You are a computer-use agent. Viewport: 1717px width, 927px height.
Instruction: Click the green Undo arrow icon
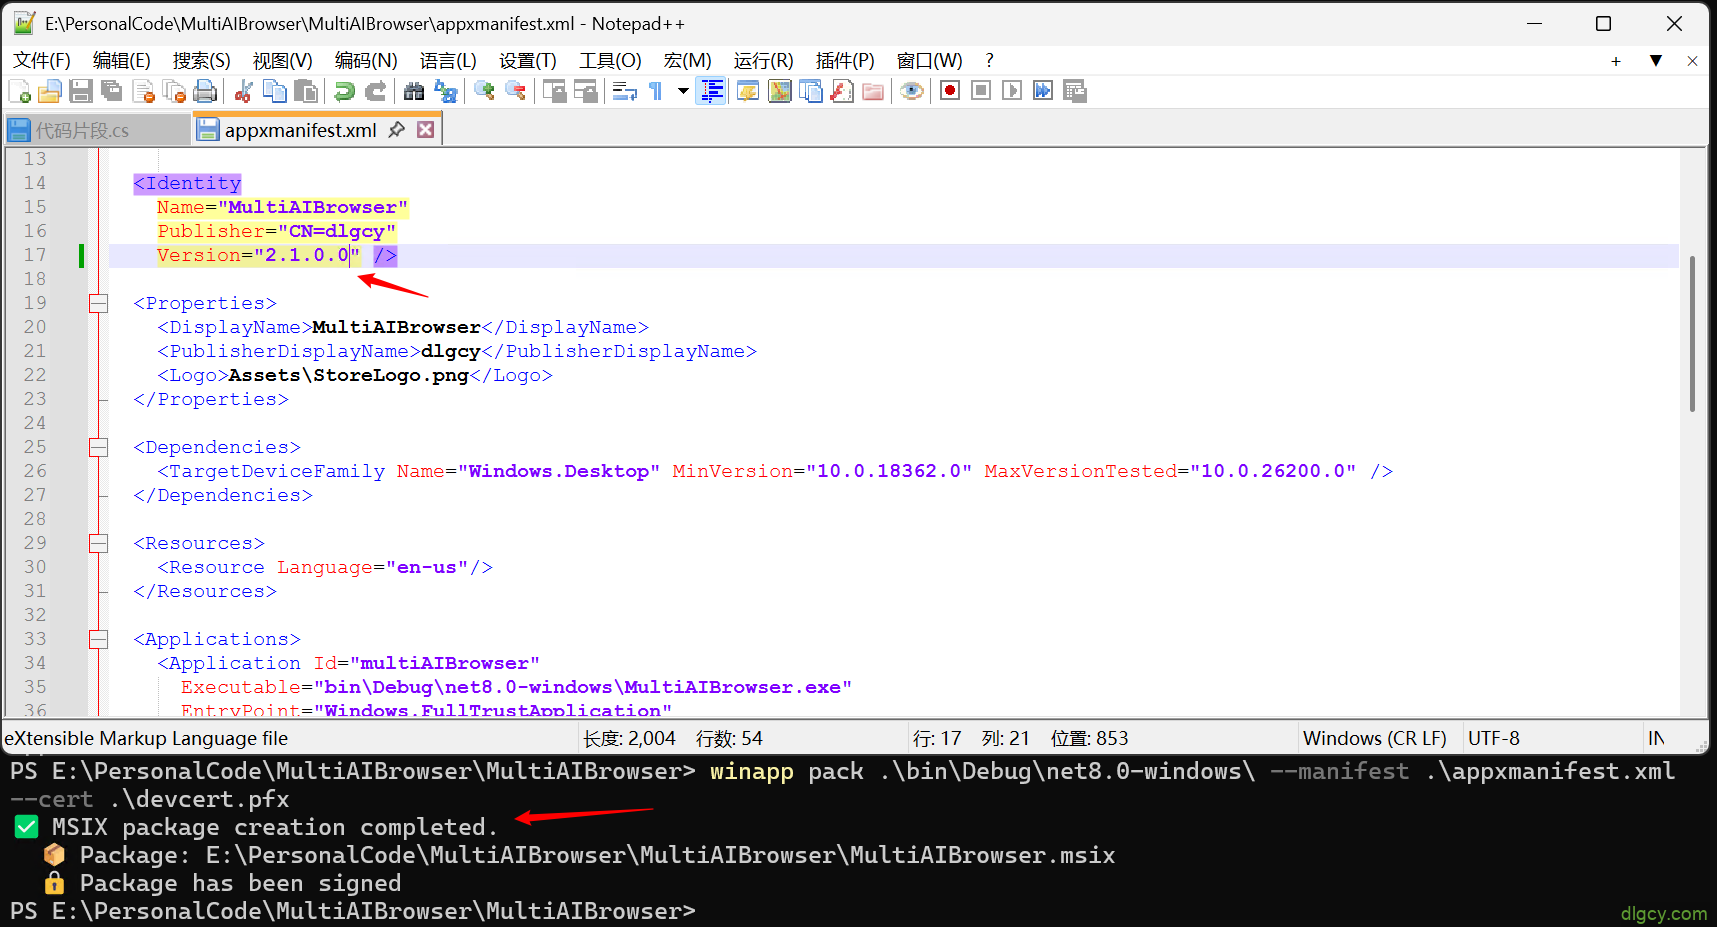pos(344,92)
